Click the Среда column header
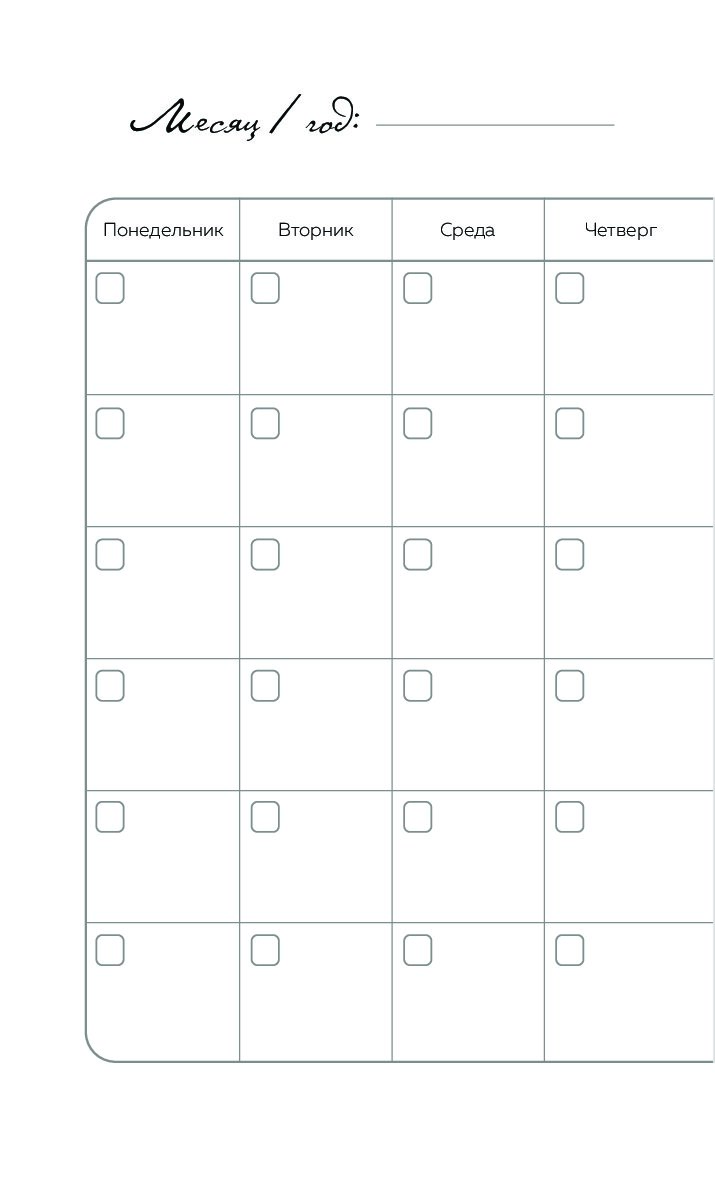Screen dimensions: 715x1181 point(467,230)
